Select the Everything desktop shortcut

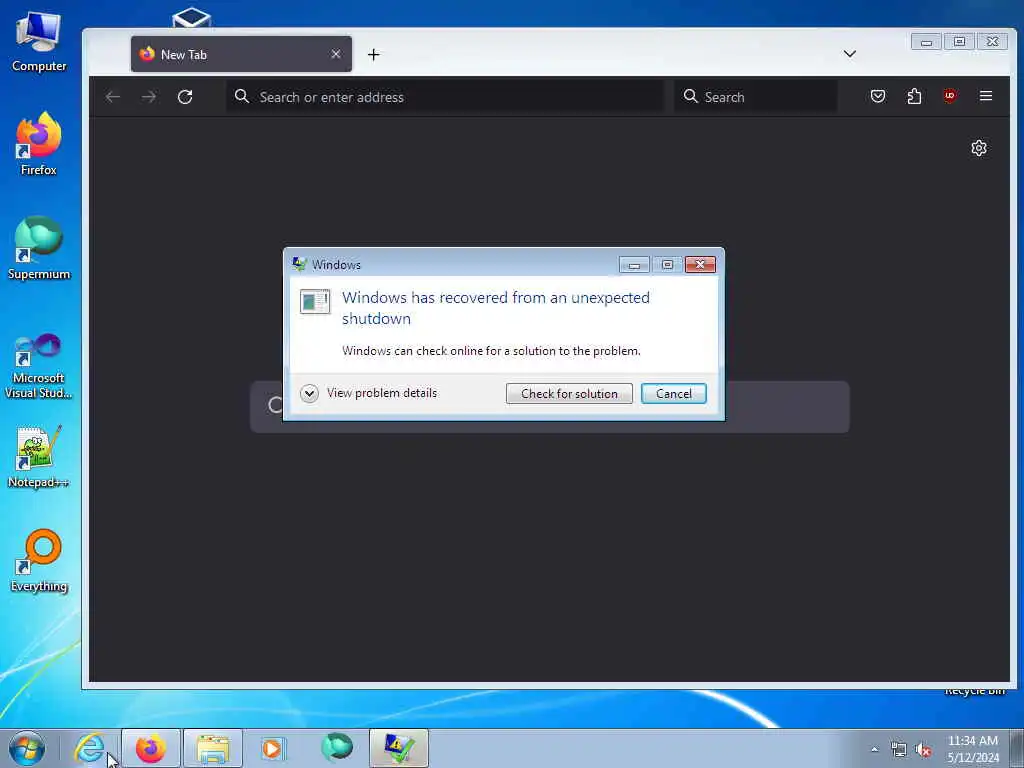point(39,560)
